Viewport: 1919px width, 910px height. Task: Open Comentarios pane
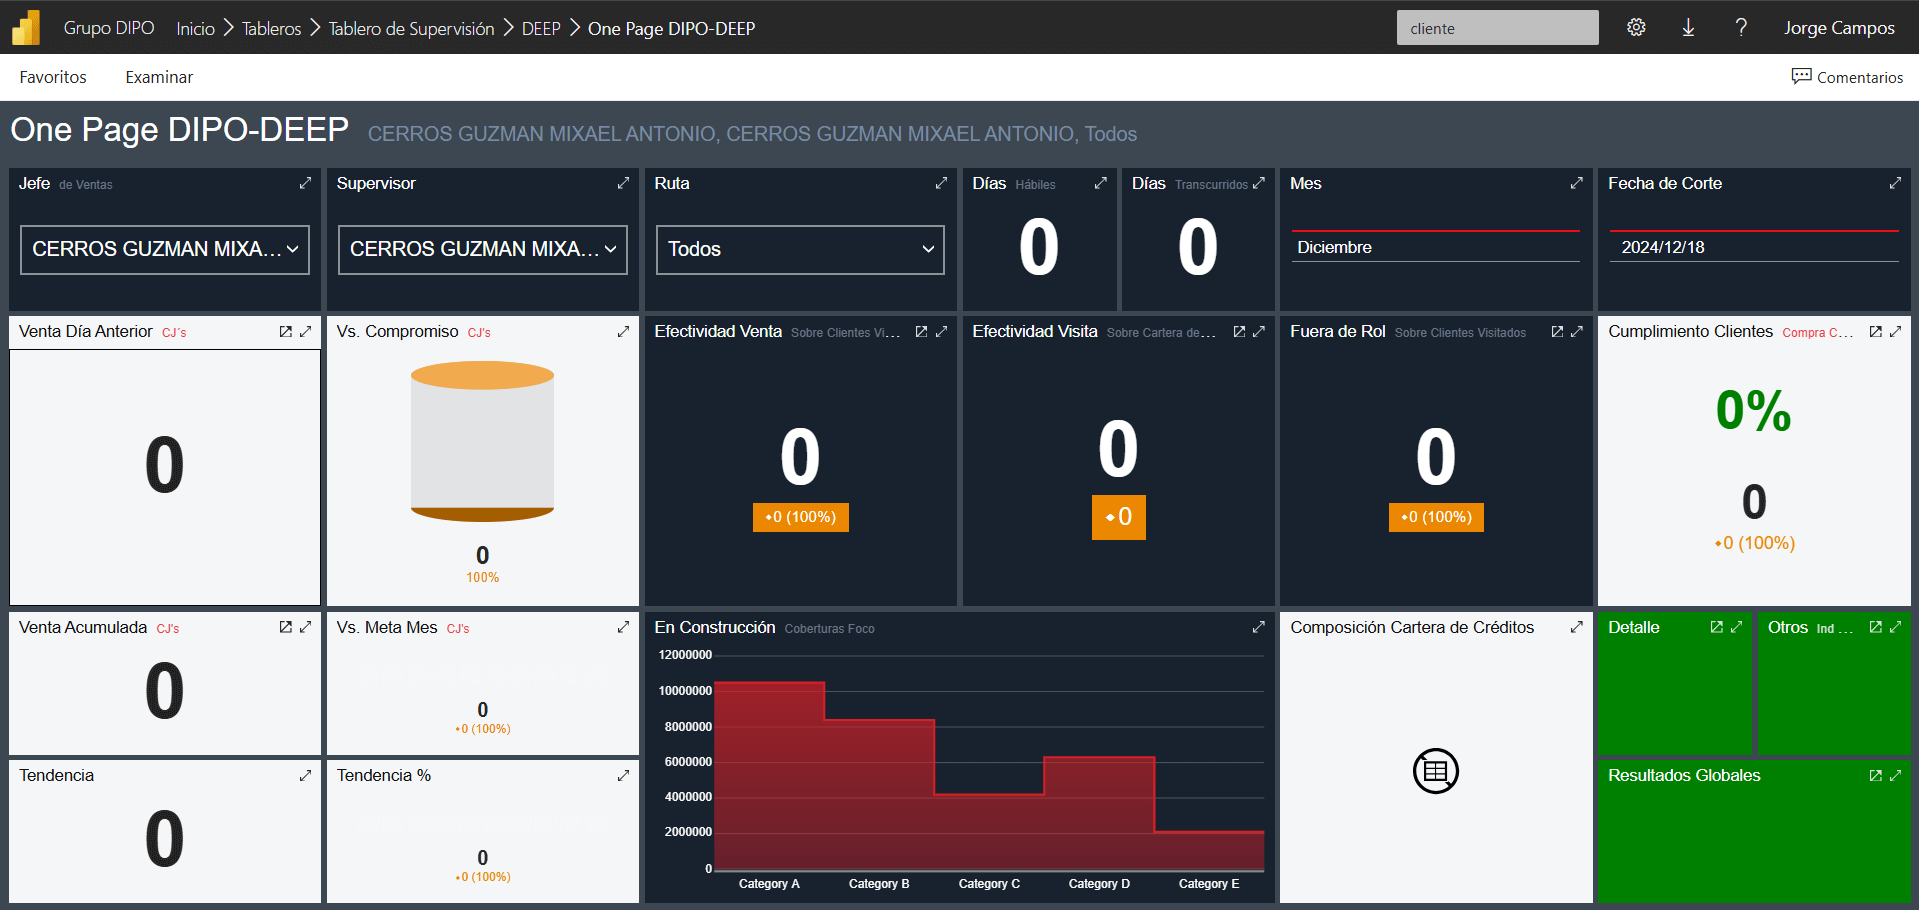1848,77
